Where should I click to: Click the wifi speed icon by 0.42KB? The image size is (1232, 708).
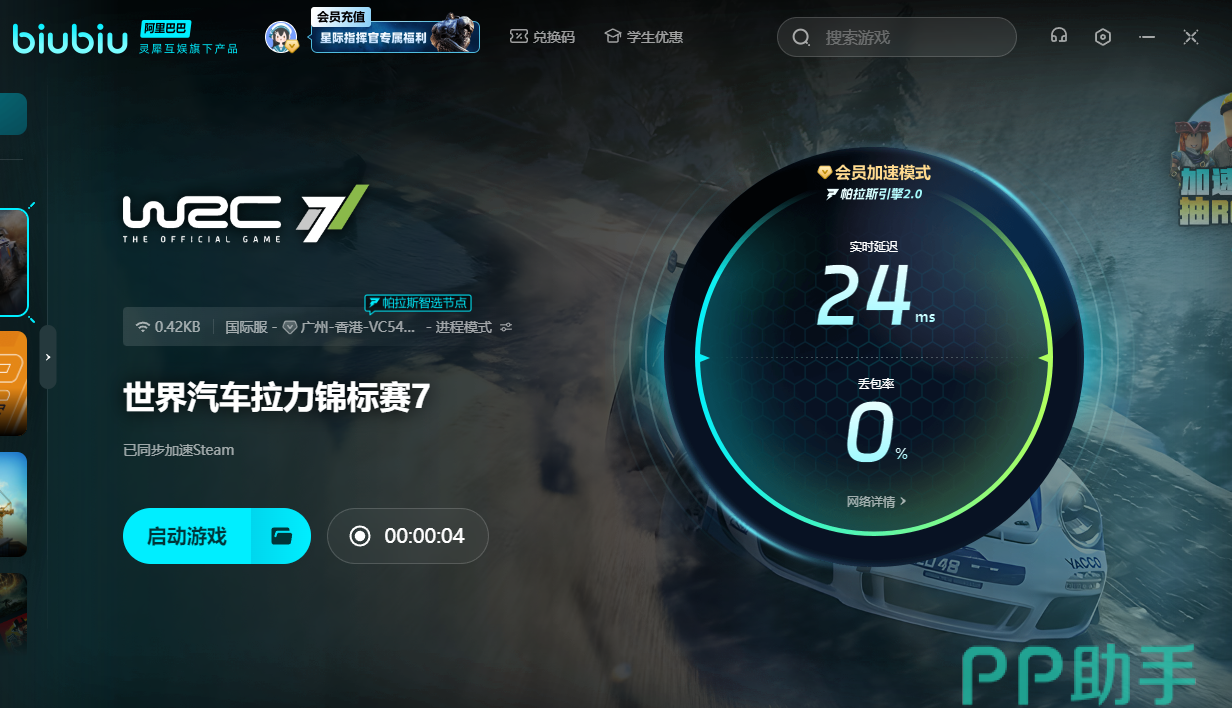click(x=143, y=327)
